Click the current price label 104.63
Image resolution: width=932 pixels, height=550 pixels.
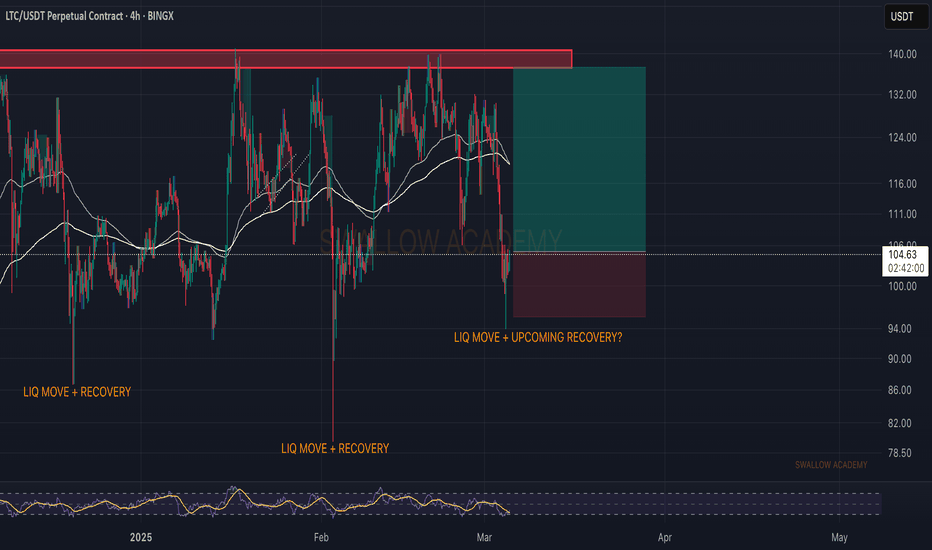pos(902,254)
